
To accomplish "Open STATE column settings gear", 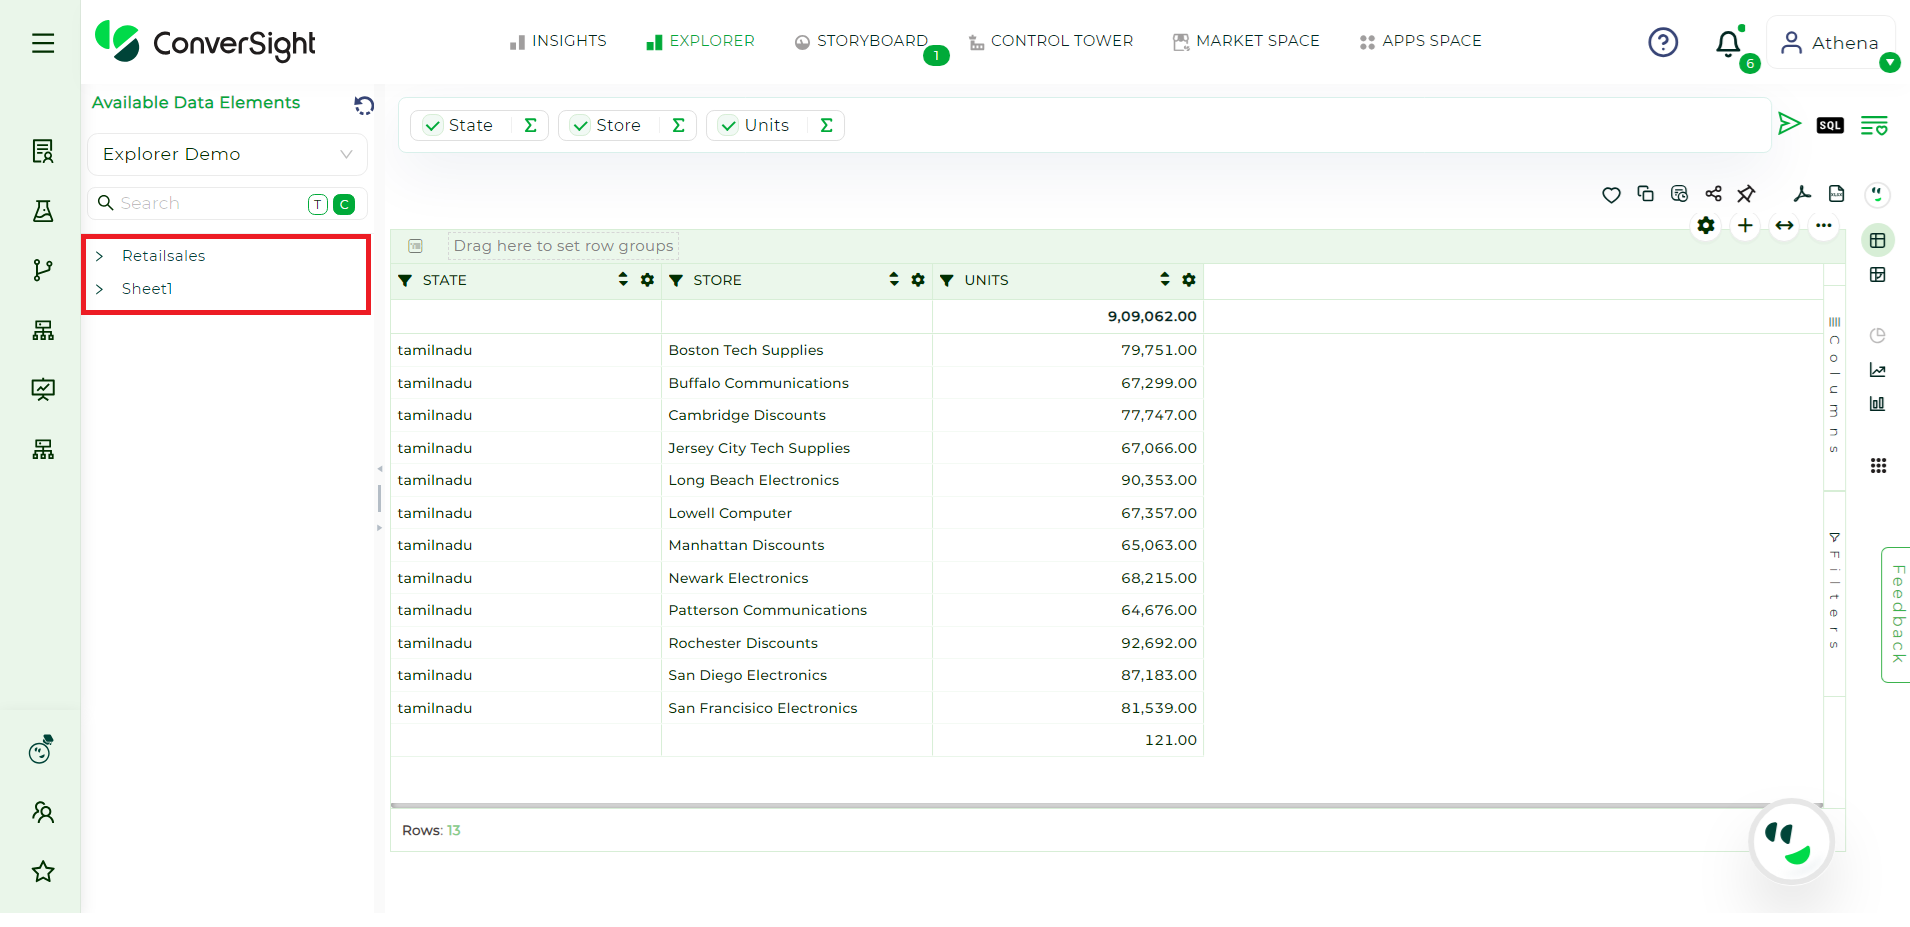I will pos(647,280).
